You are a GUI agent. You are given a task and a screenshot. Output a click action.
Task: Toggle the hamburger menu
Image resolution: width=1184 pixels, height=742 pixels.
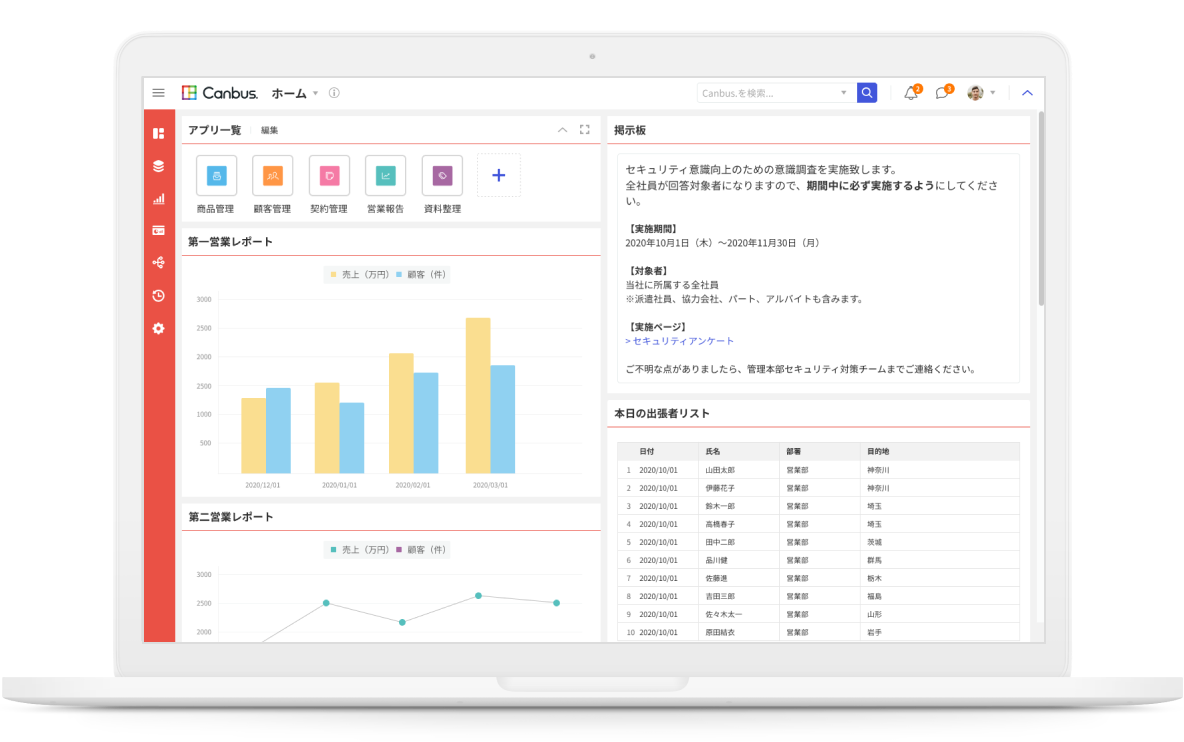click(158, 93)
